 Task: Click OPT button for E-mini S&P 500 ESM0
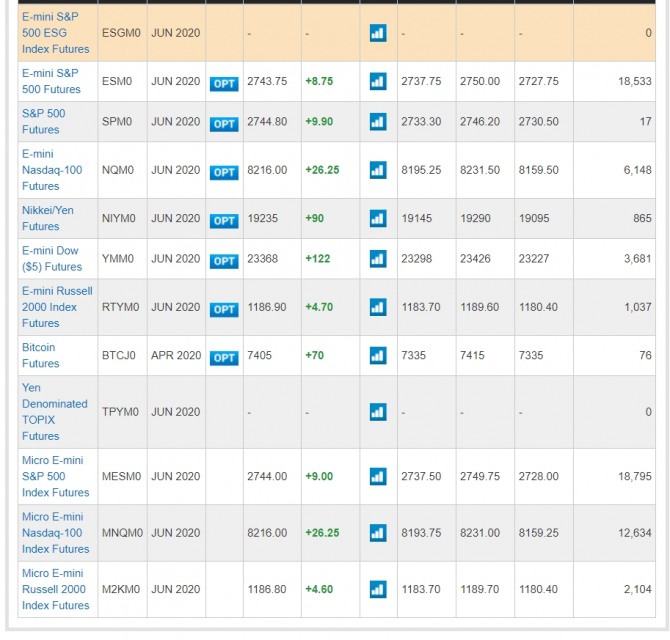[224, 83]
